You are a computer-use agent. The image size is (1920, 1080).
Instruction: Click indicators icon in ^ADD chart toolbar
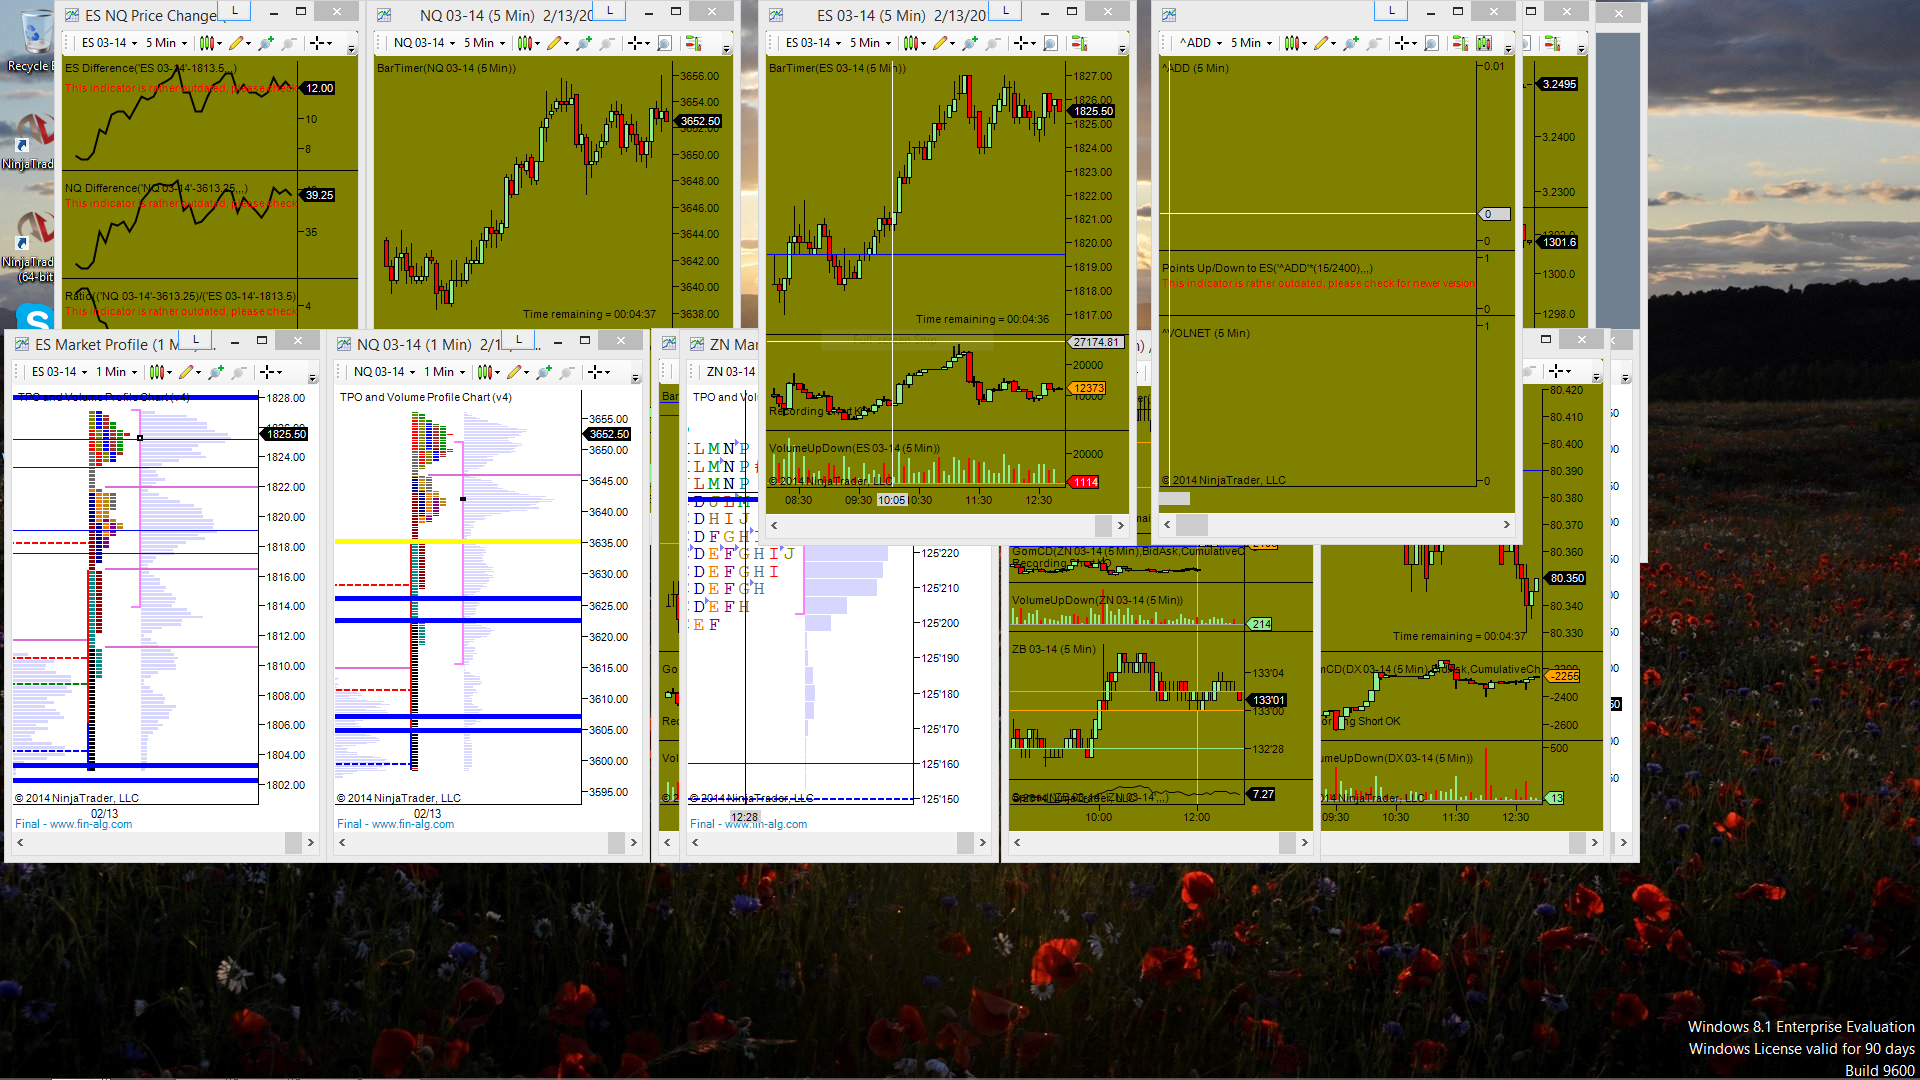coord(1483,43)
